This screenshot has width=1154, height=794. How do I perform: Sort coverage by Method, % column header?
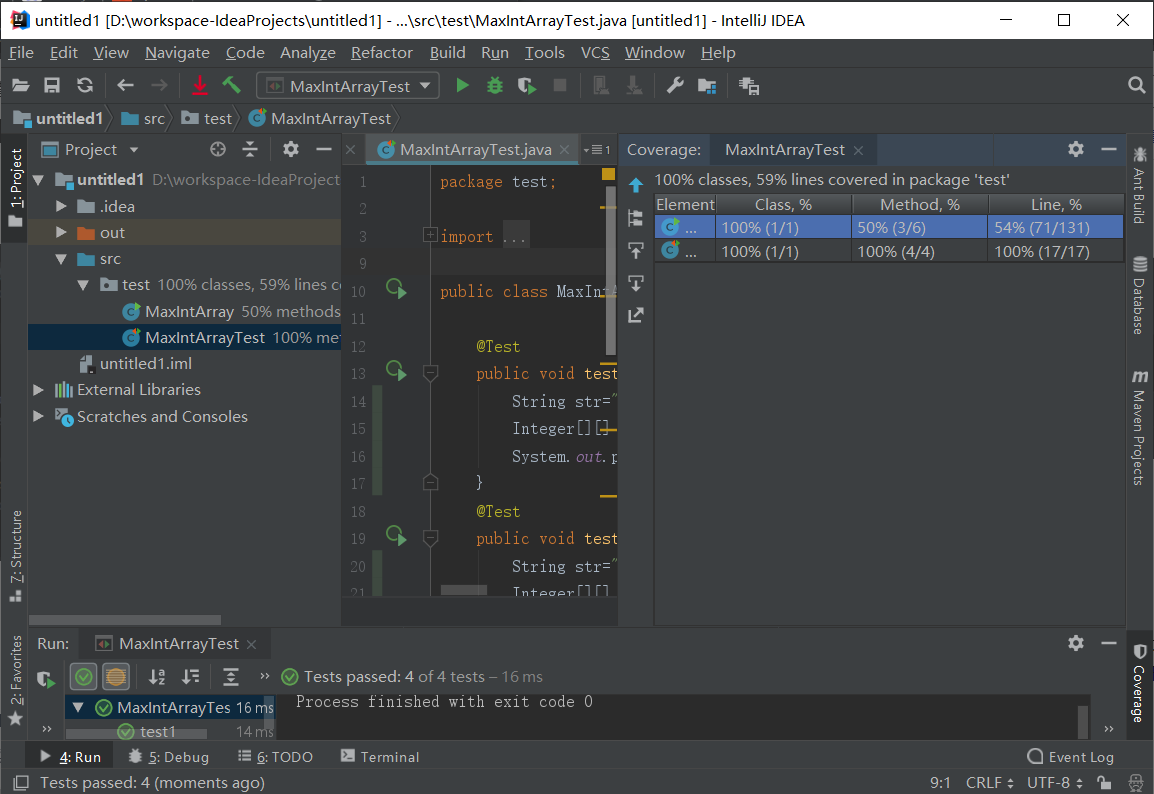pyautogui.click(x=919, y=204)
